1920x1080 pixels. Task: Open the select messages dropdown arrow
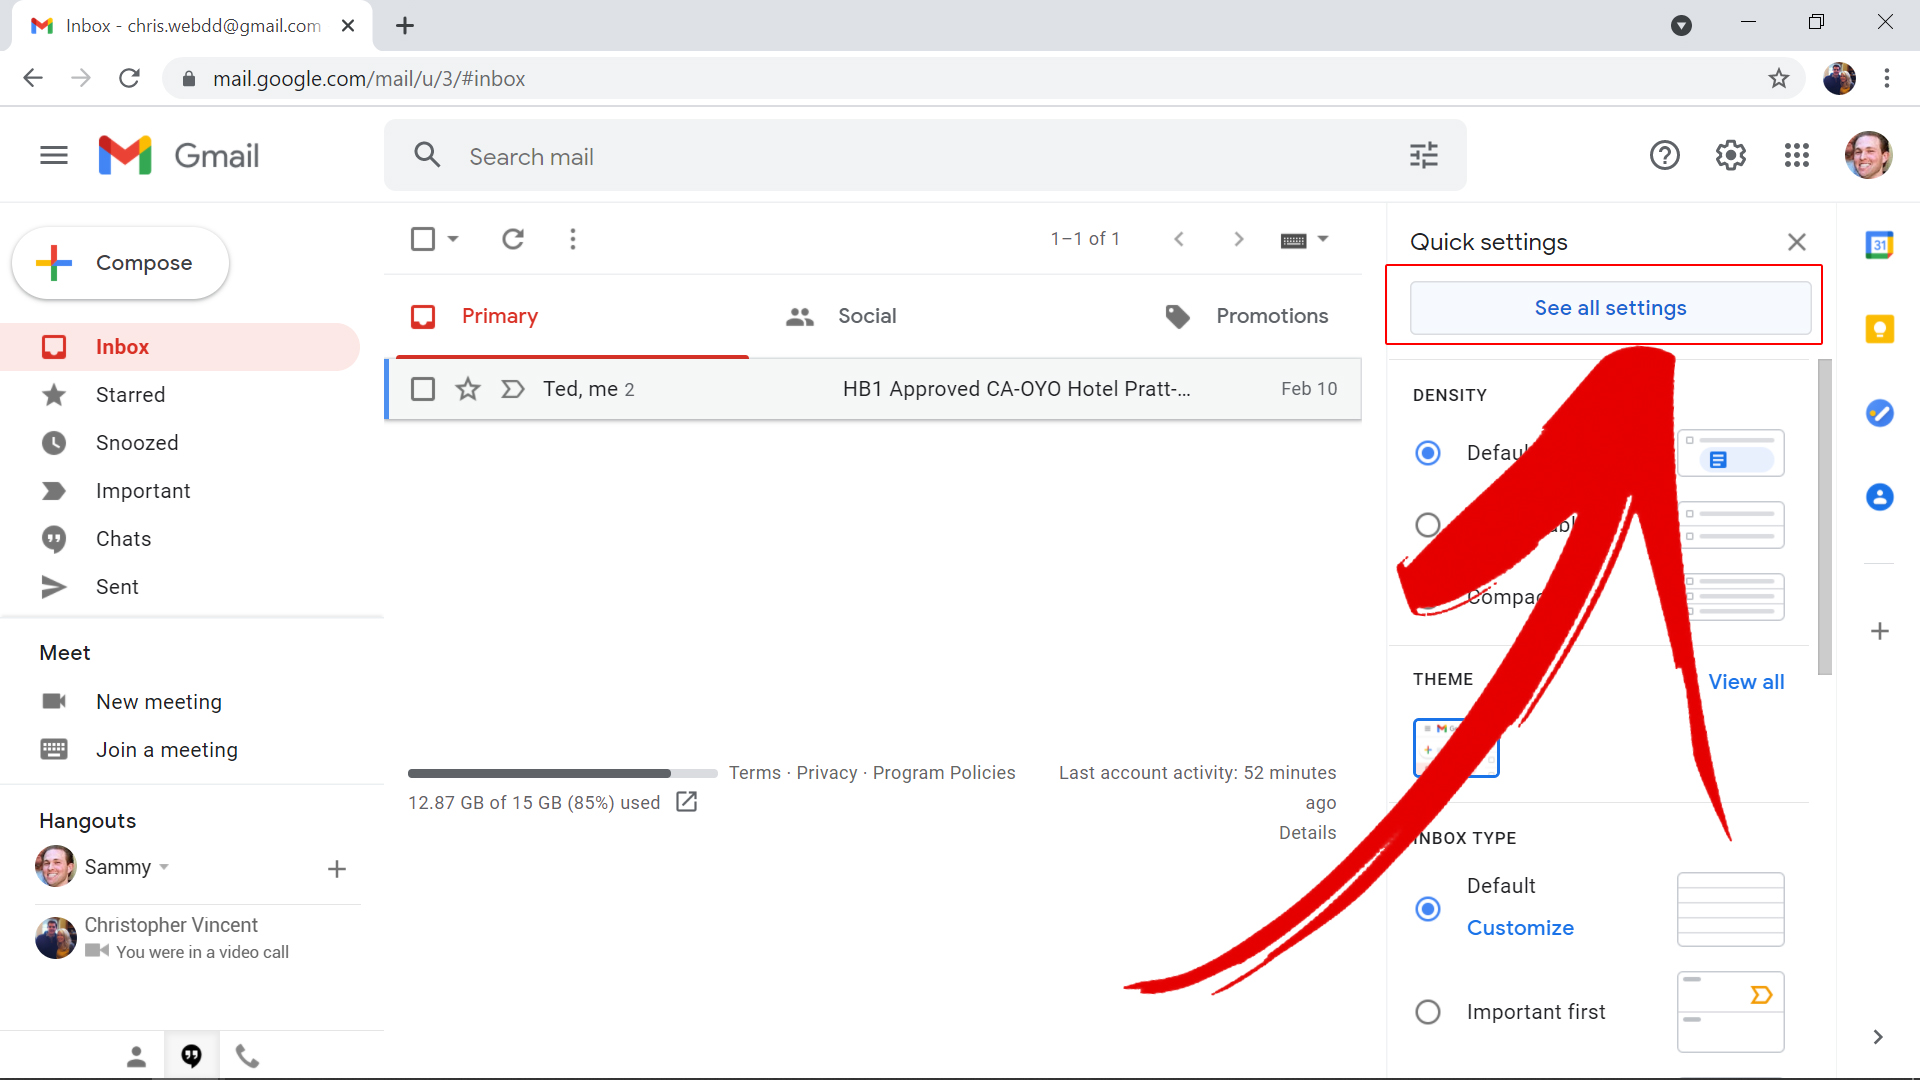(x=453, y=239)
